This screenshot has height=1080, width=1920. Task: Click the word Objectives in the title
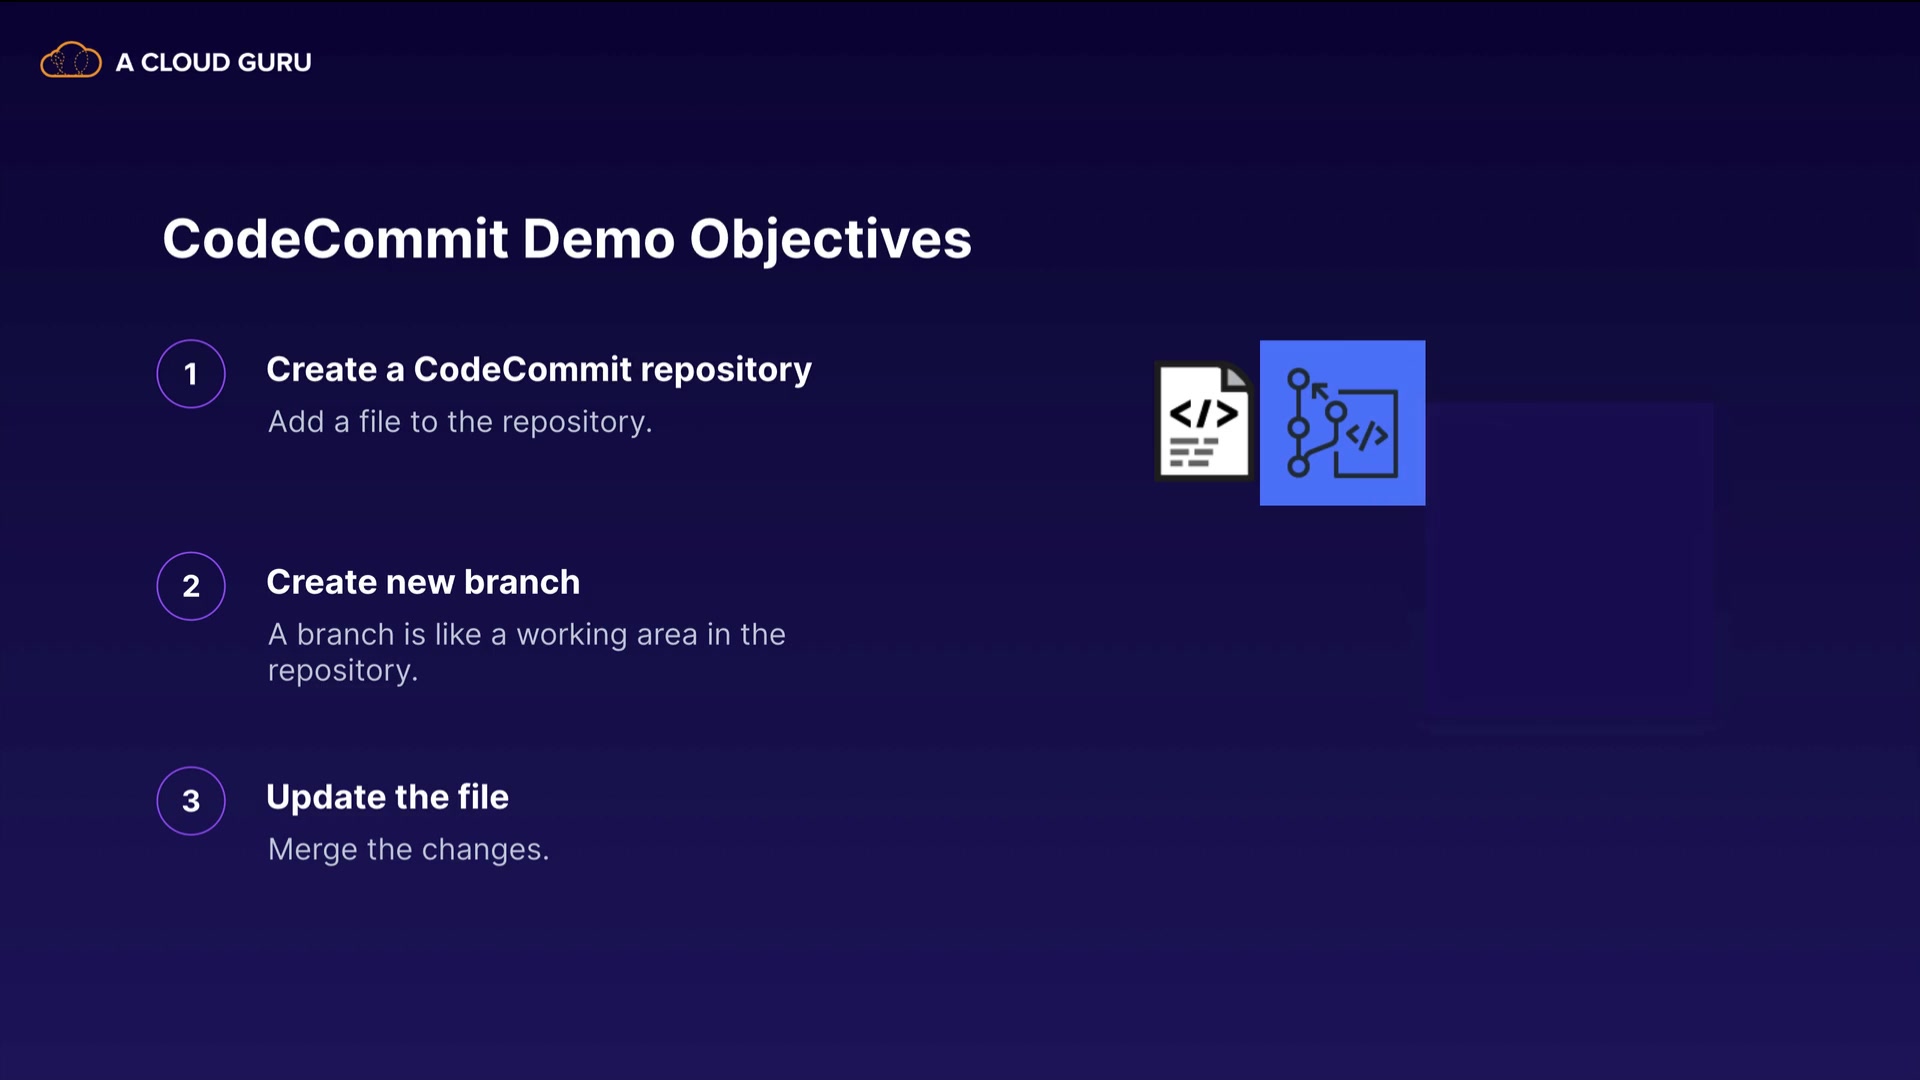(830, 240)
